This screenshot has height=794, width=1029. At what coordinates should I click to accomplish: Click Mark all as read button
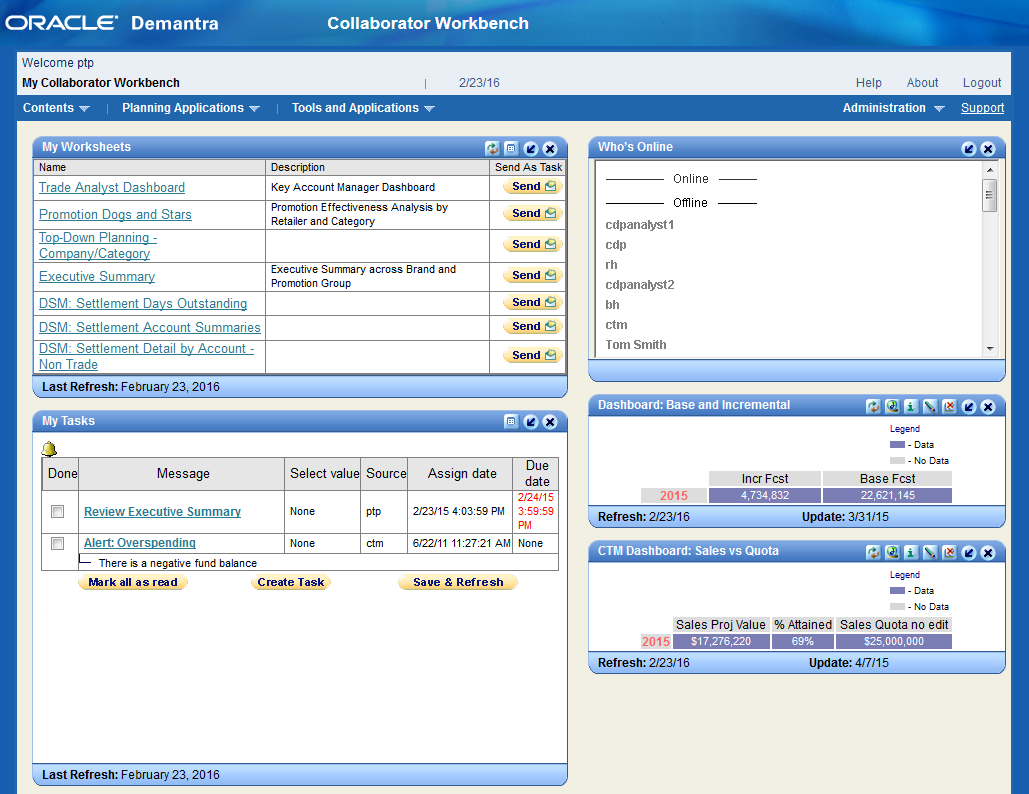click(133, 582)
